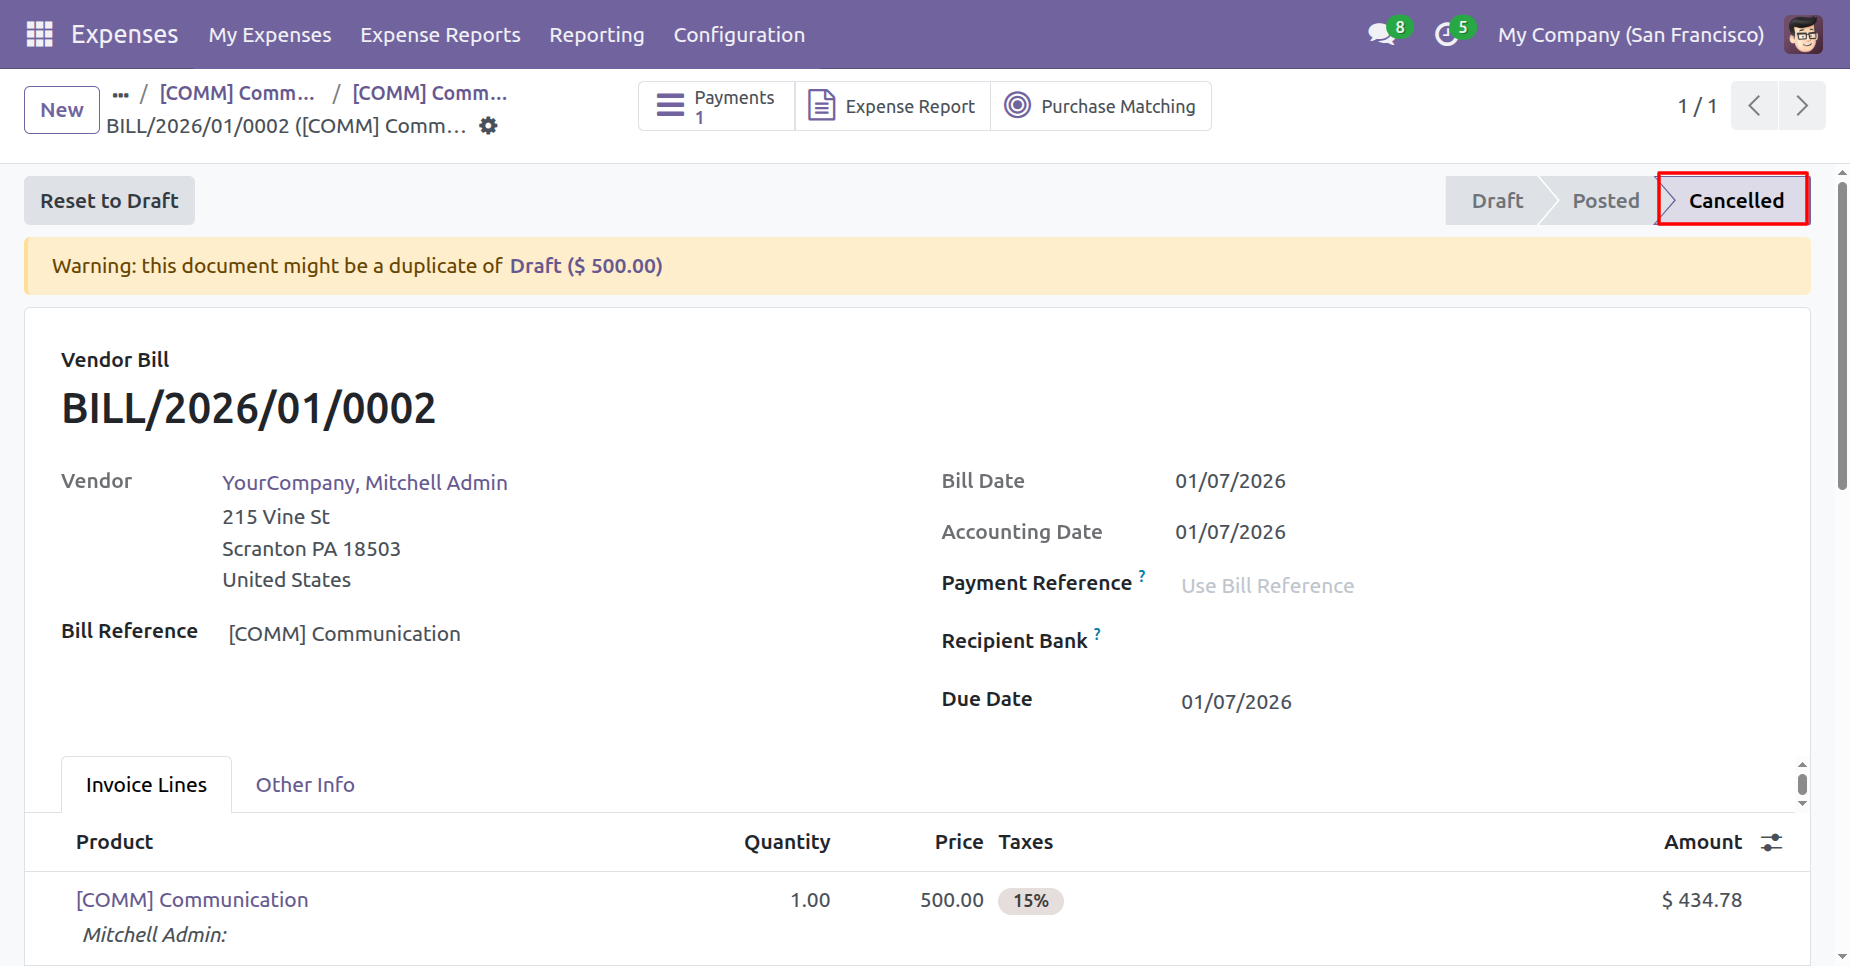Click the 15% tax tag
This screenshot has height=966, width=1850.
[x=1030, y=901]
